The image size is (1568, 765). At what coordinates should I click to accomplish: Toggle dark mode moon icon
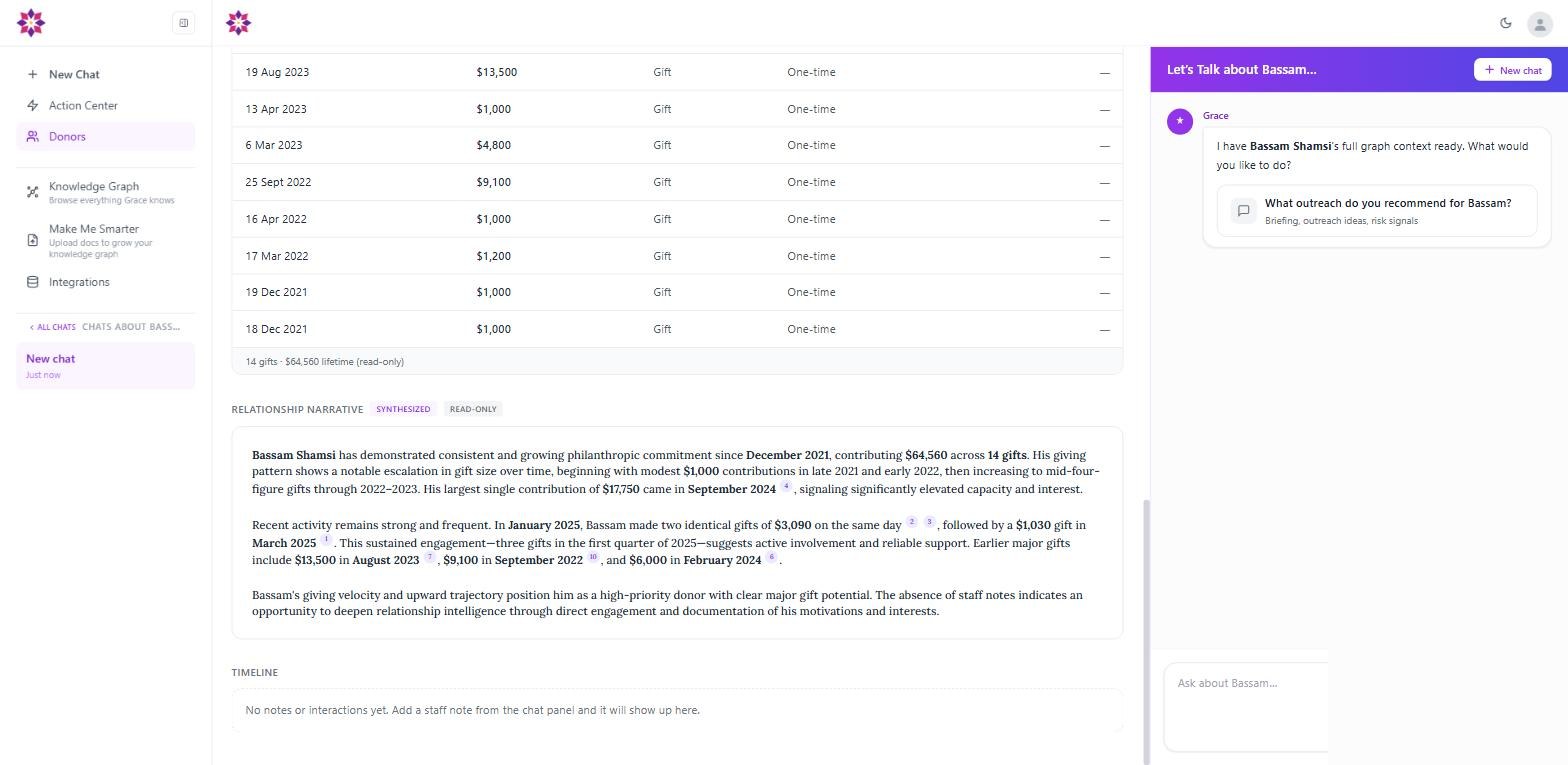click(1506, 23)
